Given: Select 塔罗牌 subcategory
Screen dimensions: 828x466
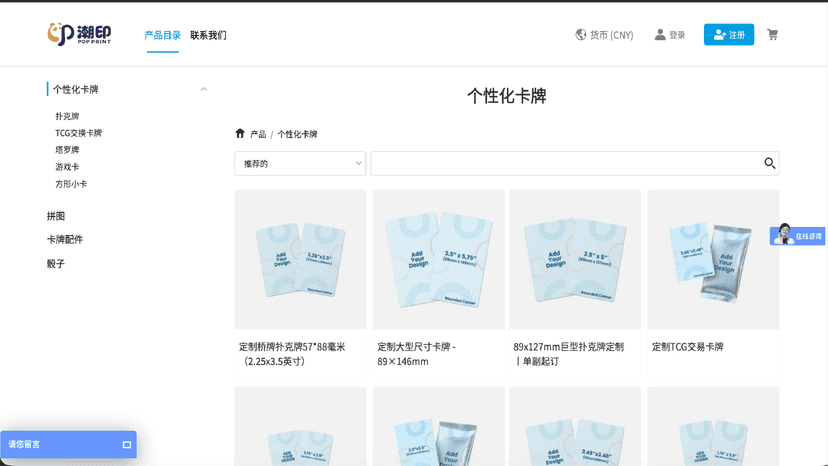Looking at the screenshot, I should 67,150.
